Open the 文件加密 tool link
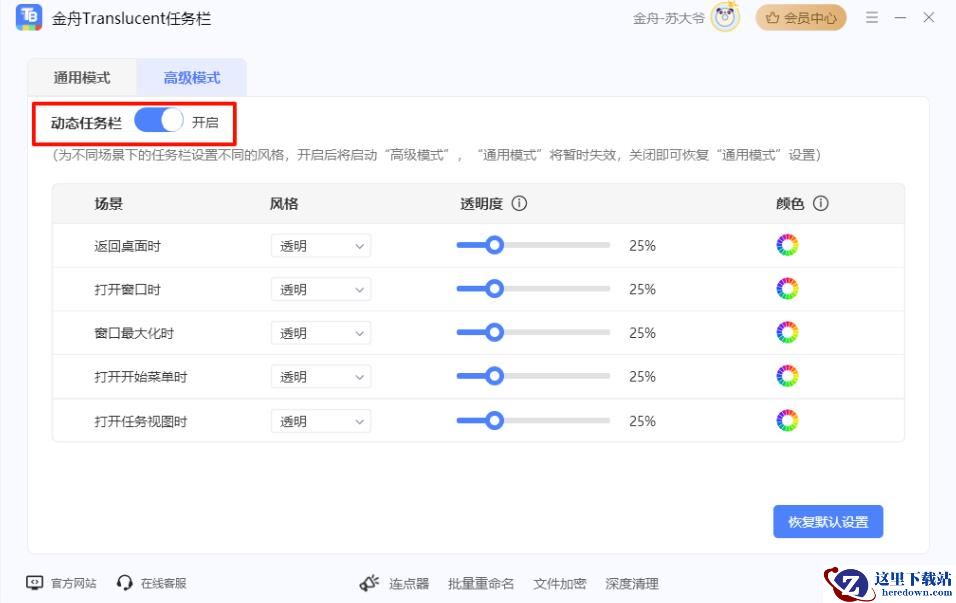Viewport: 956px width, 603px height. (560, 583)
